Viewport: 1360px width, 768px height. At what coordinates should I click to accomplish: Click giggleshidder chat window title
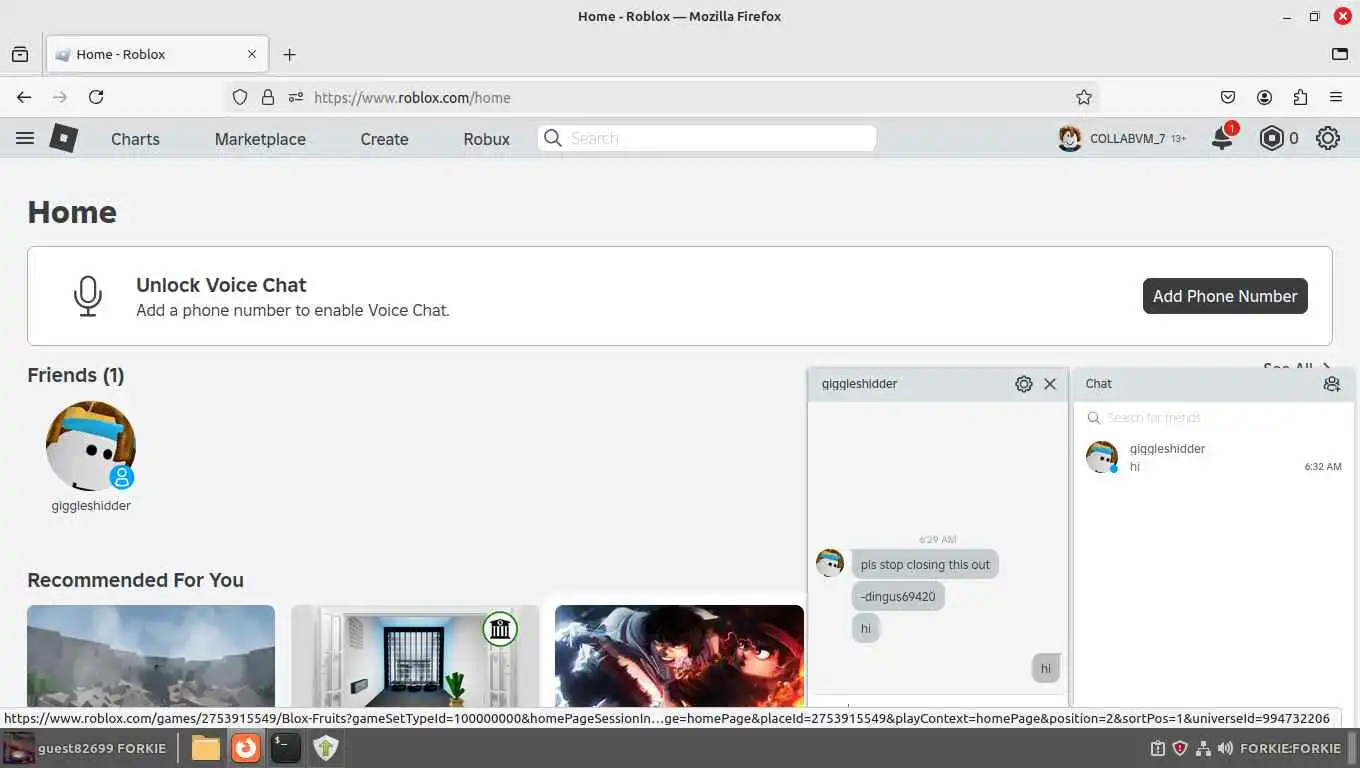(x=860, y=383)
